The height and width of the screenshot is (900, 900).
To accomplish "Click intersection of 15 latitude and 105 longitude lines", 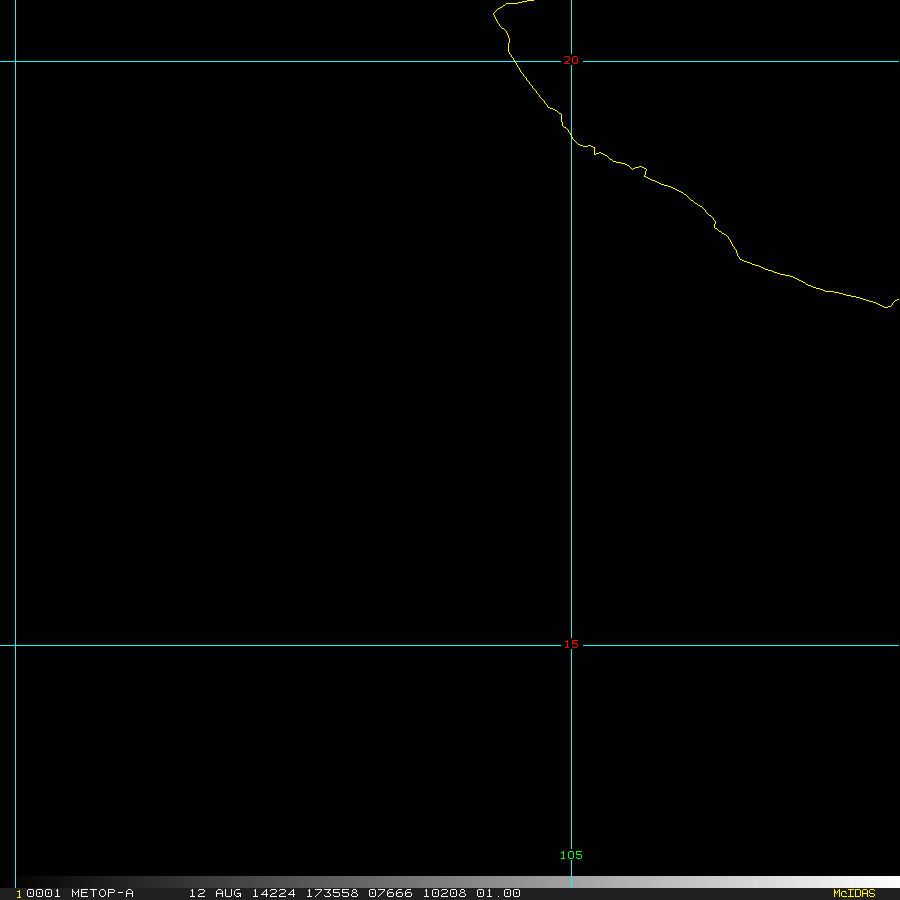I will [x=571, y=645].
